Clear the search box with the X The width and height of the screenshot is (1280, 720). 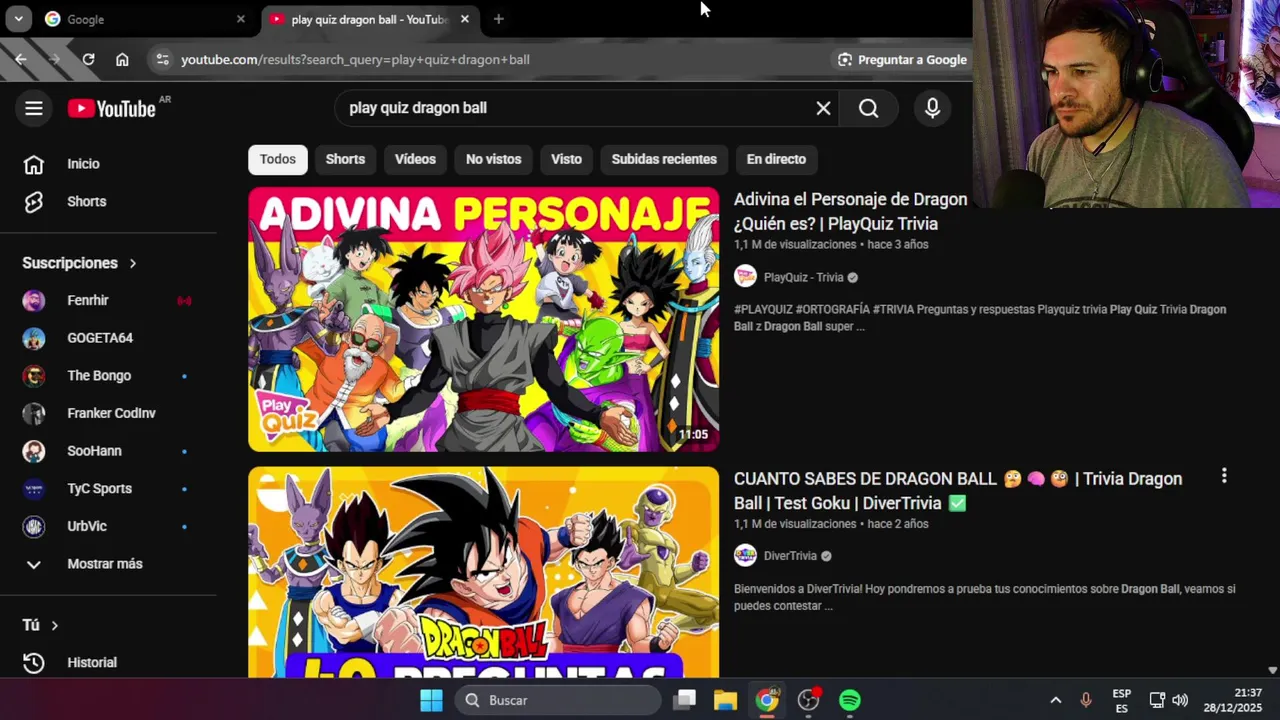point(823,108)
